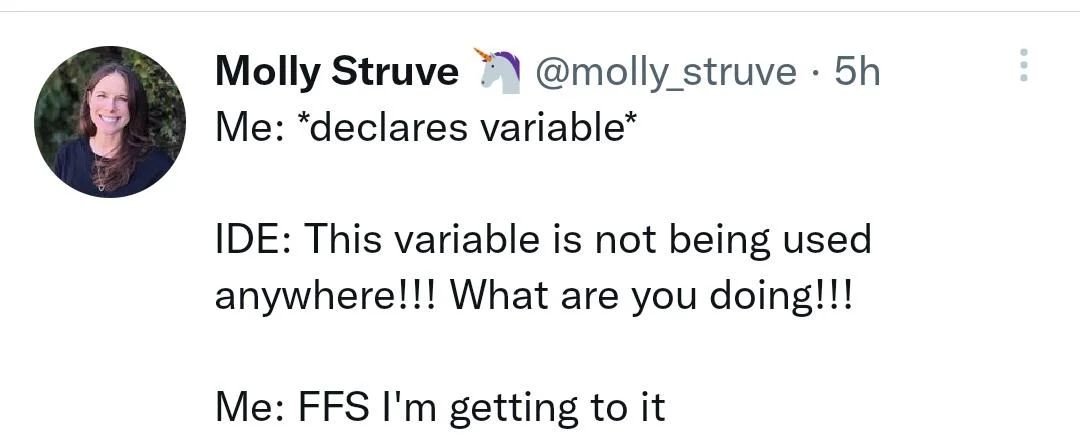This screenshot has width=1080, height=444.
Task: Click the 5h timestamp link
Action: pos(857,71)
